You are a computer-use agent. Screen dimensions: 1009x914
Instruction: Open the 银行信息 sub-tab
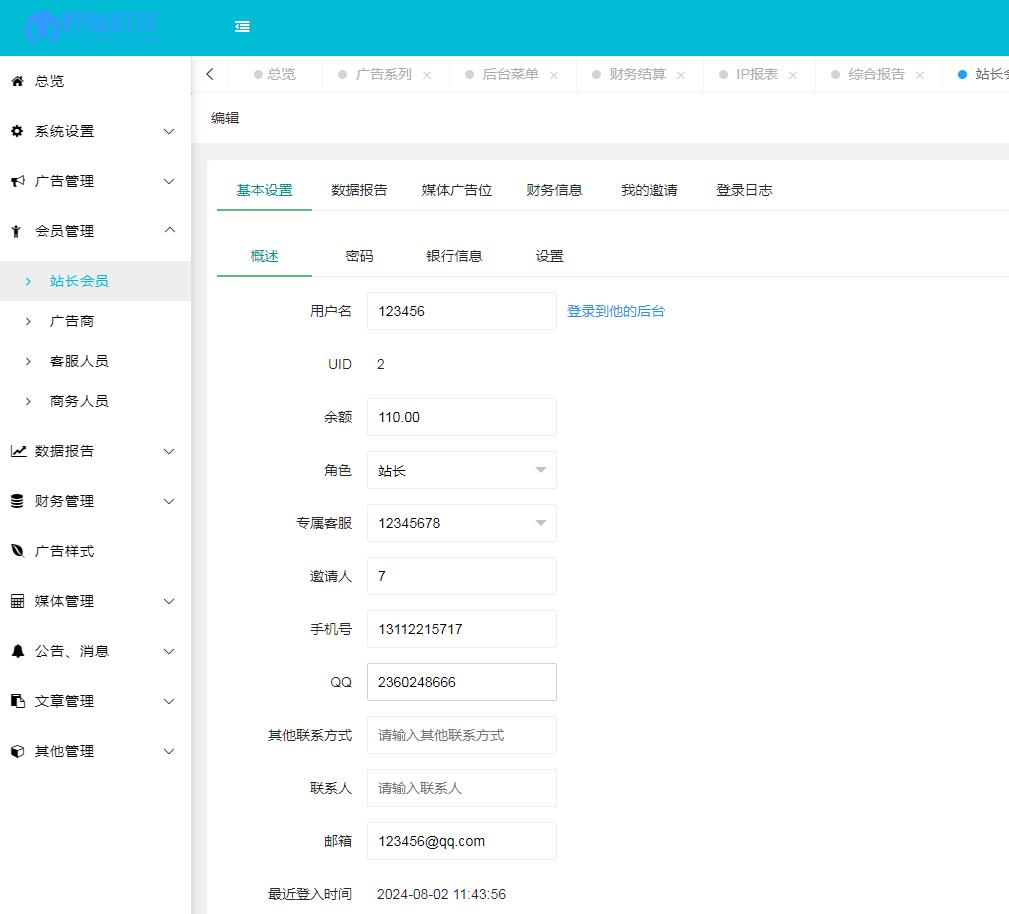(x=454, y=256)
